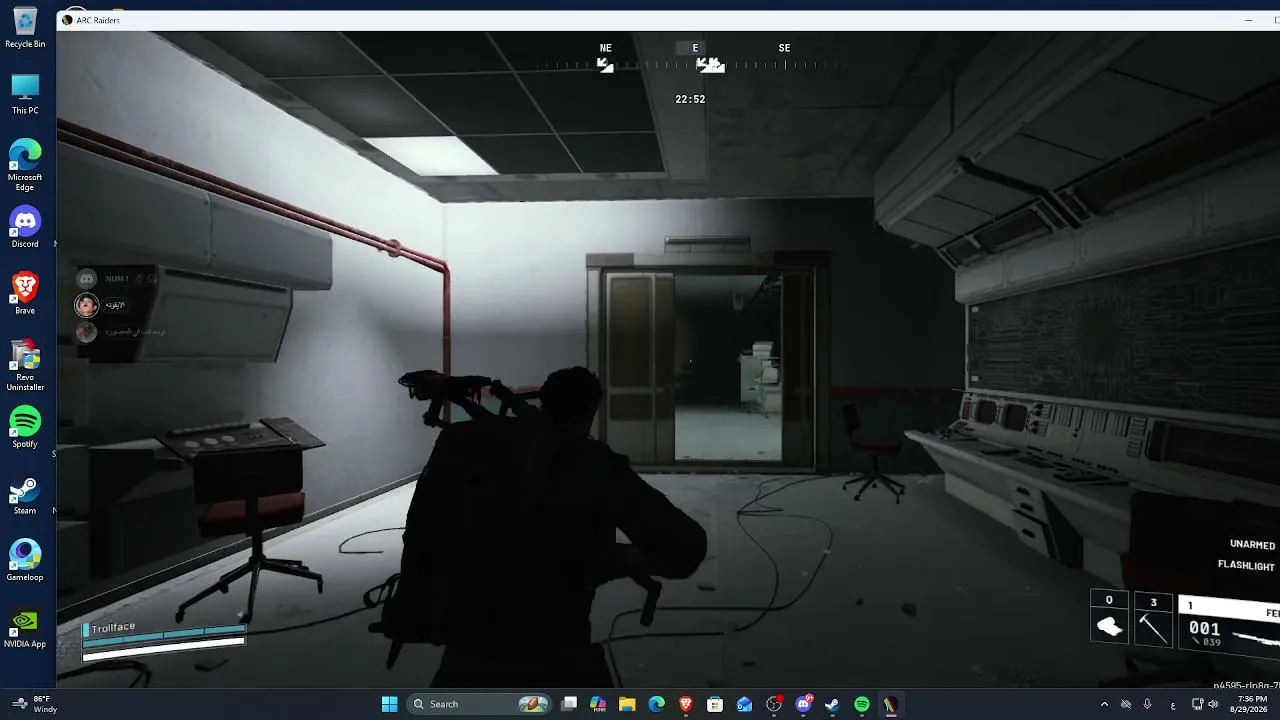Click the Discord overlay logo icon
Screen dimensions: 1280x720
pyautogui.click(x=87, y=279)
